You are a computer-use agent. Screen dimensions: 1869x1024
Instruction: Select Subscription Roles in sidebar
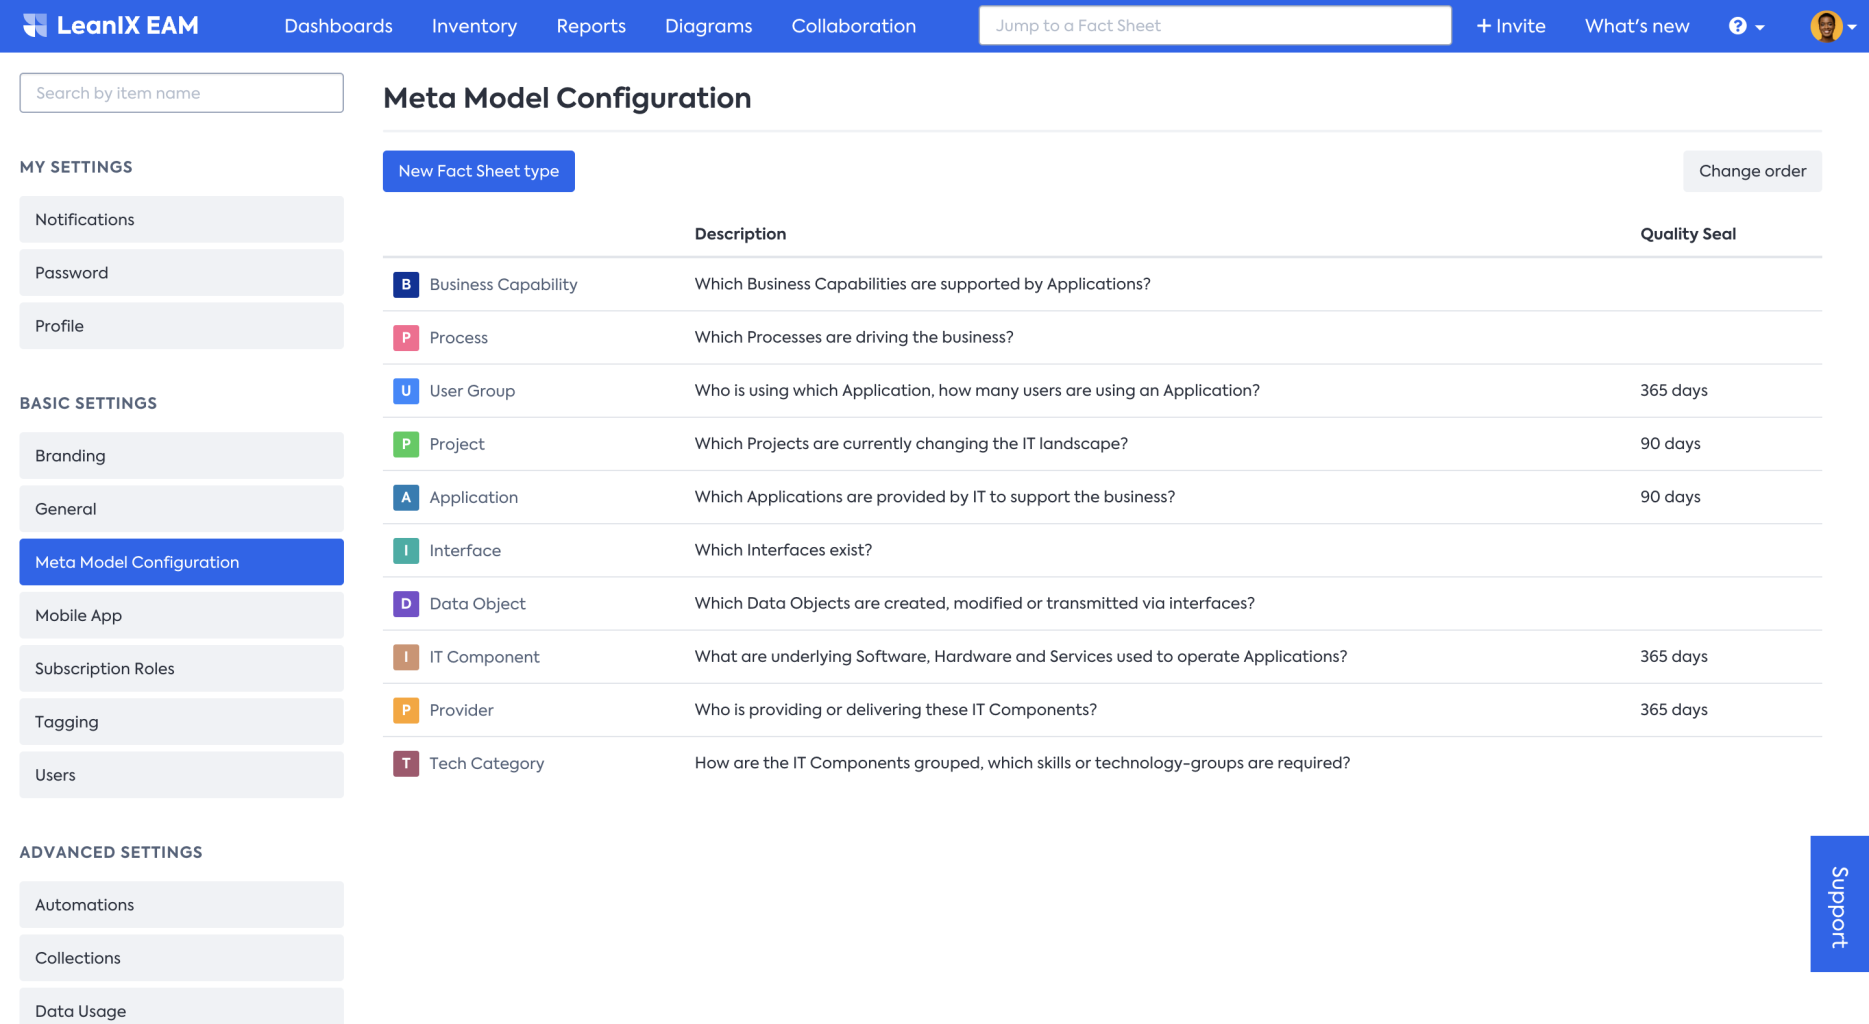pyautogui.click(x=181, y=669)
